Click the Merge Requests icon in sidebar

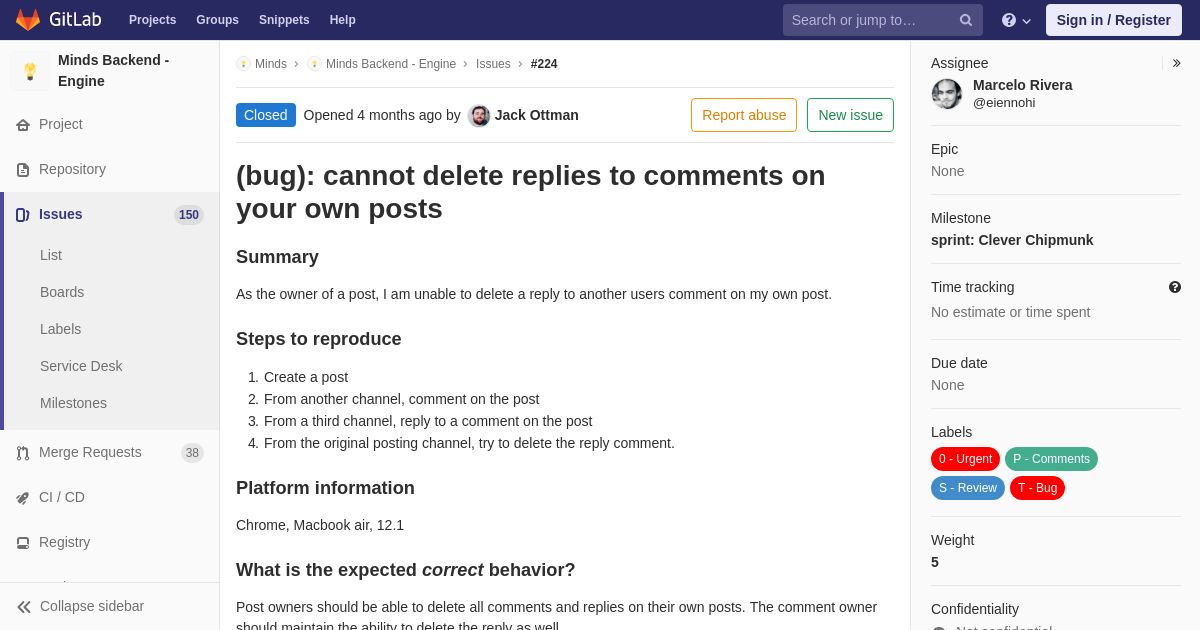point(23,453)
